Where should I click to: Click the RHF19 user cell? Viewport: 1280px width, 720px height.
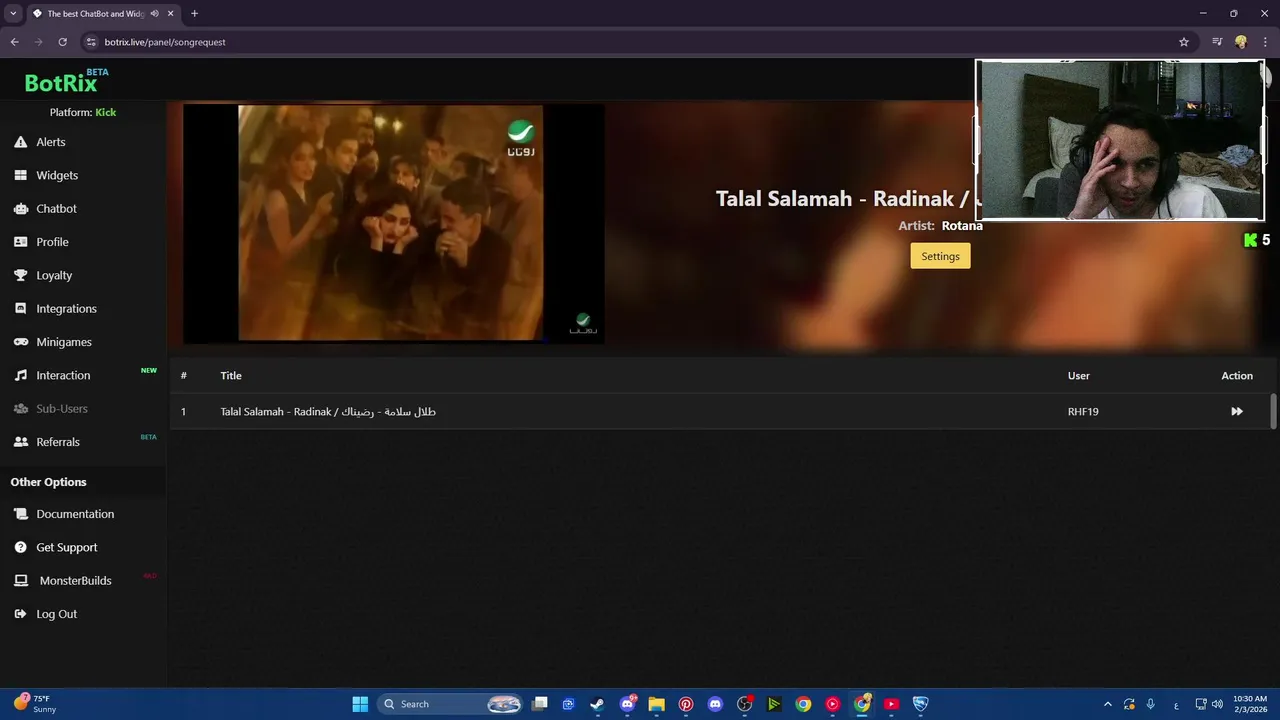point(1083,411)
